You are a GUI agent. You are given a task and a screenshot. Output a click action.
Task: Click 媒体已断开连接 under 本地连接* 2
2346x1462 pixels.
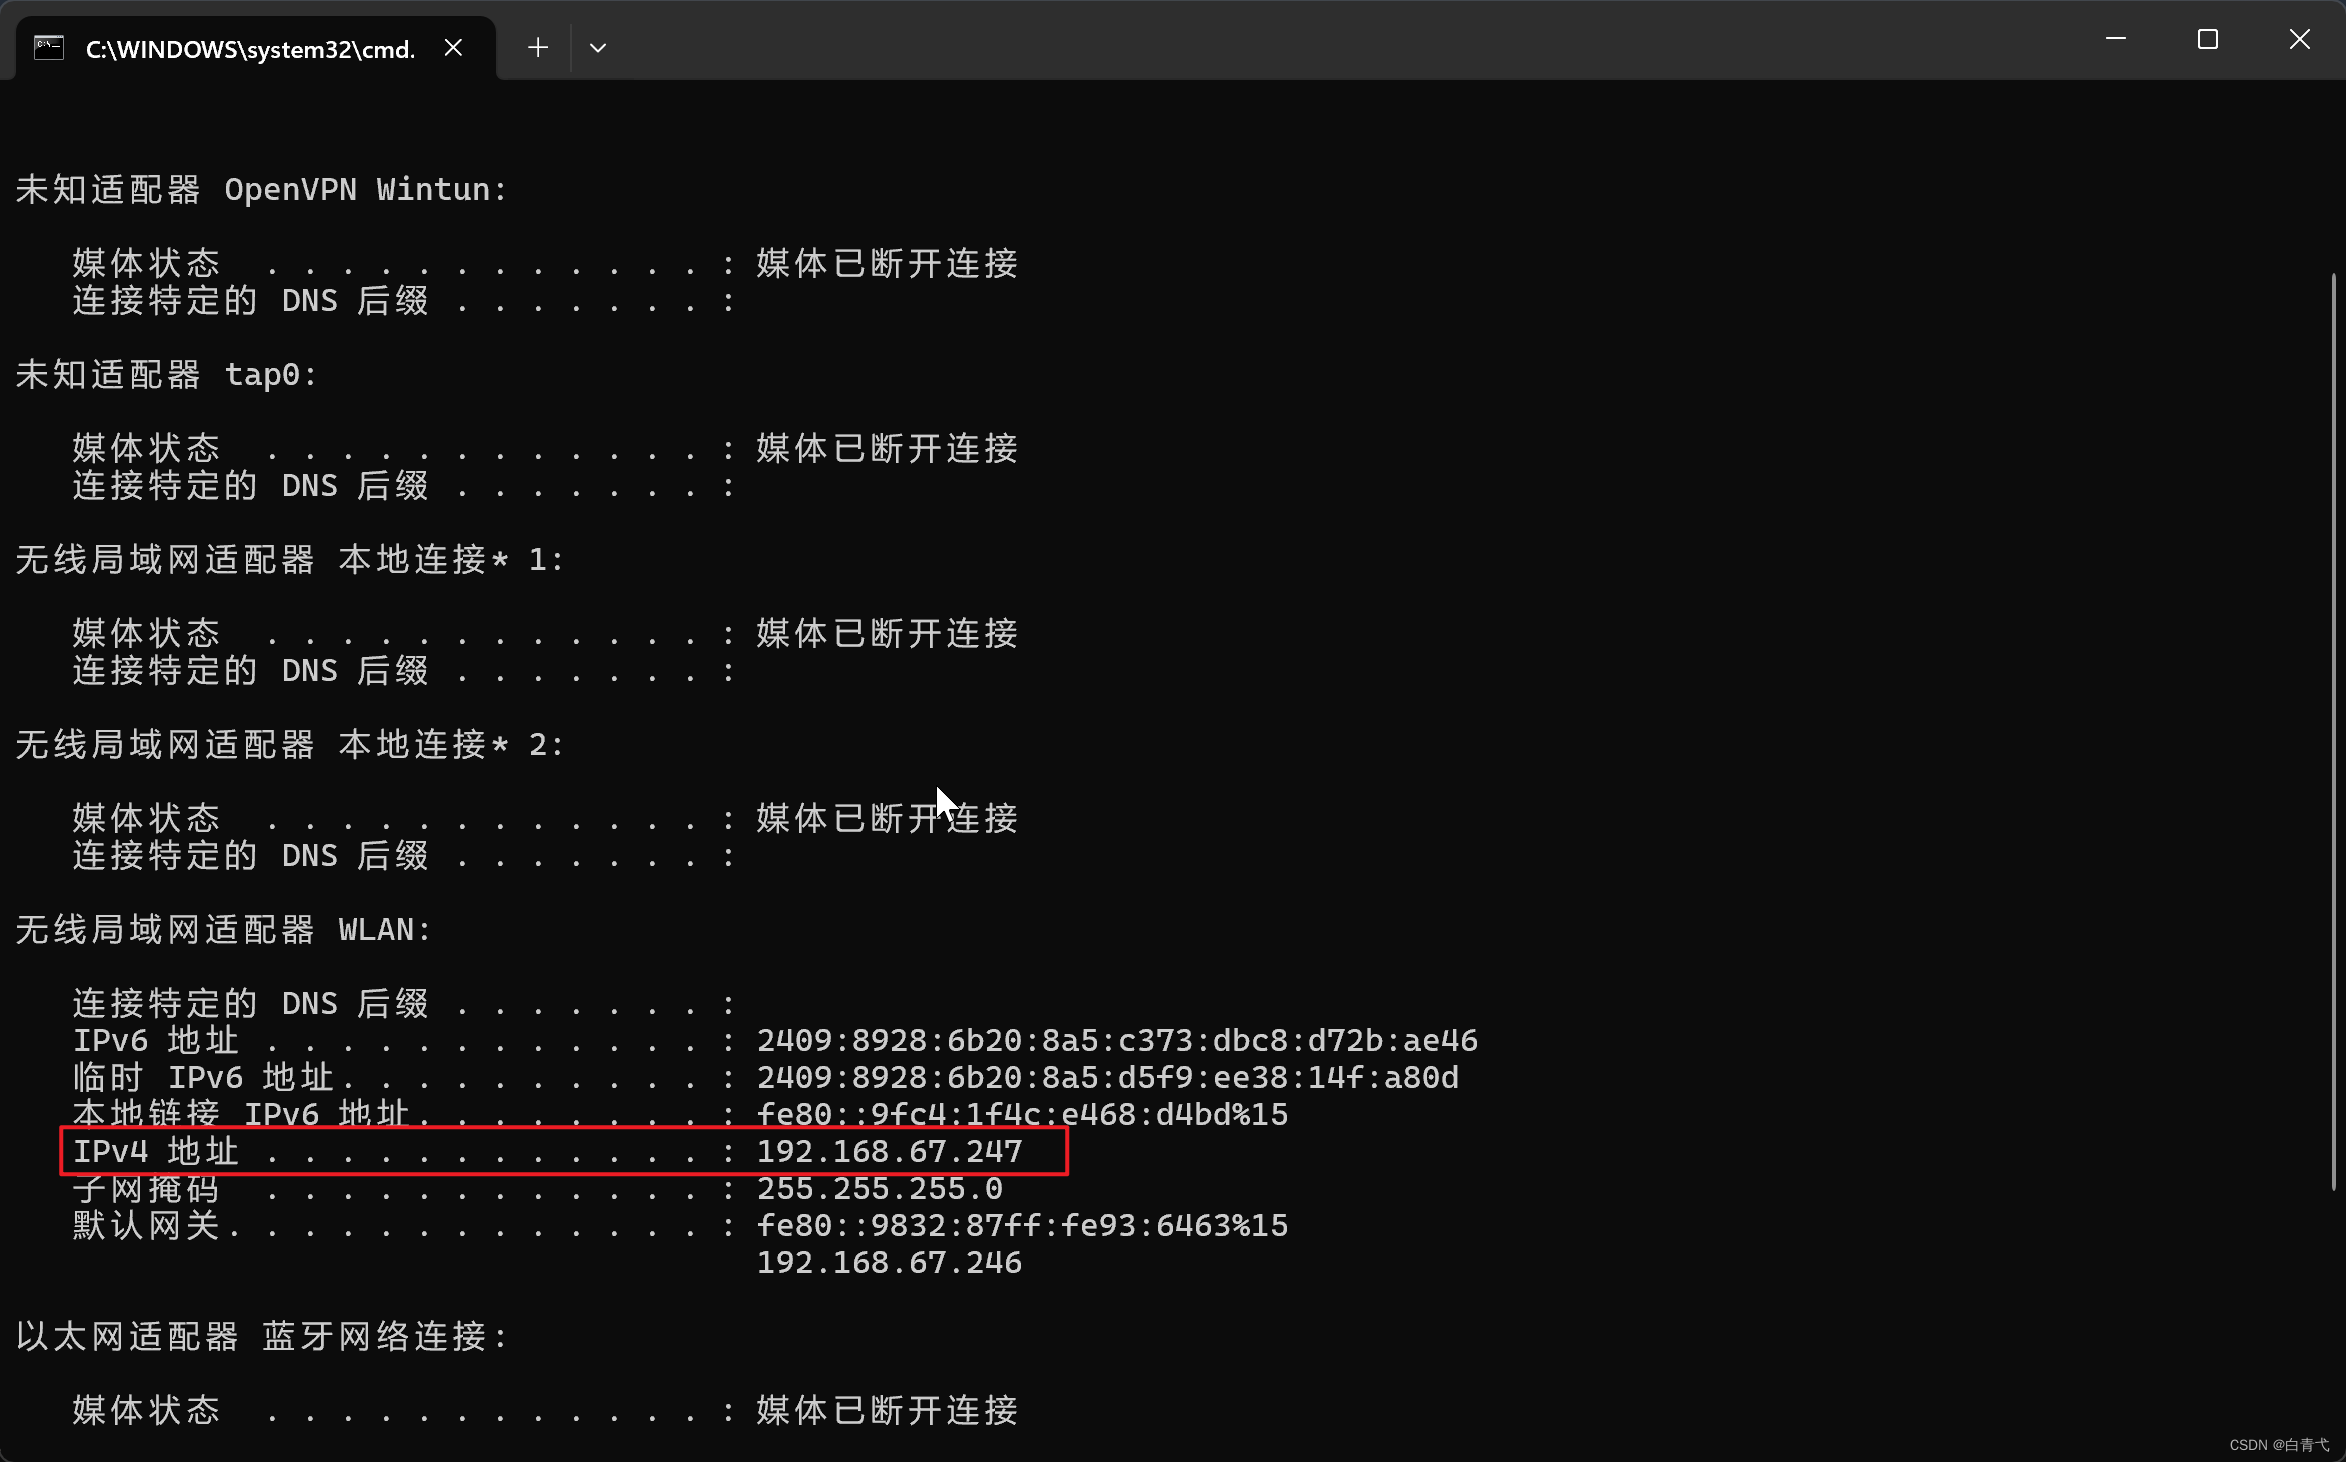pyautogui.click(x=886, y=817)
